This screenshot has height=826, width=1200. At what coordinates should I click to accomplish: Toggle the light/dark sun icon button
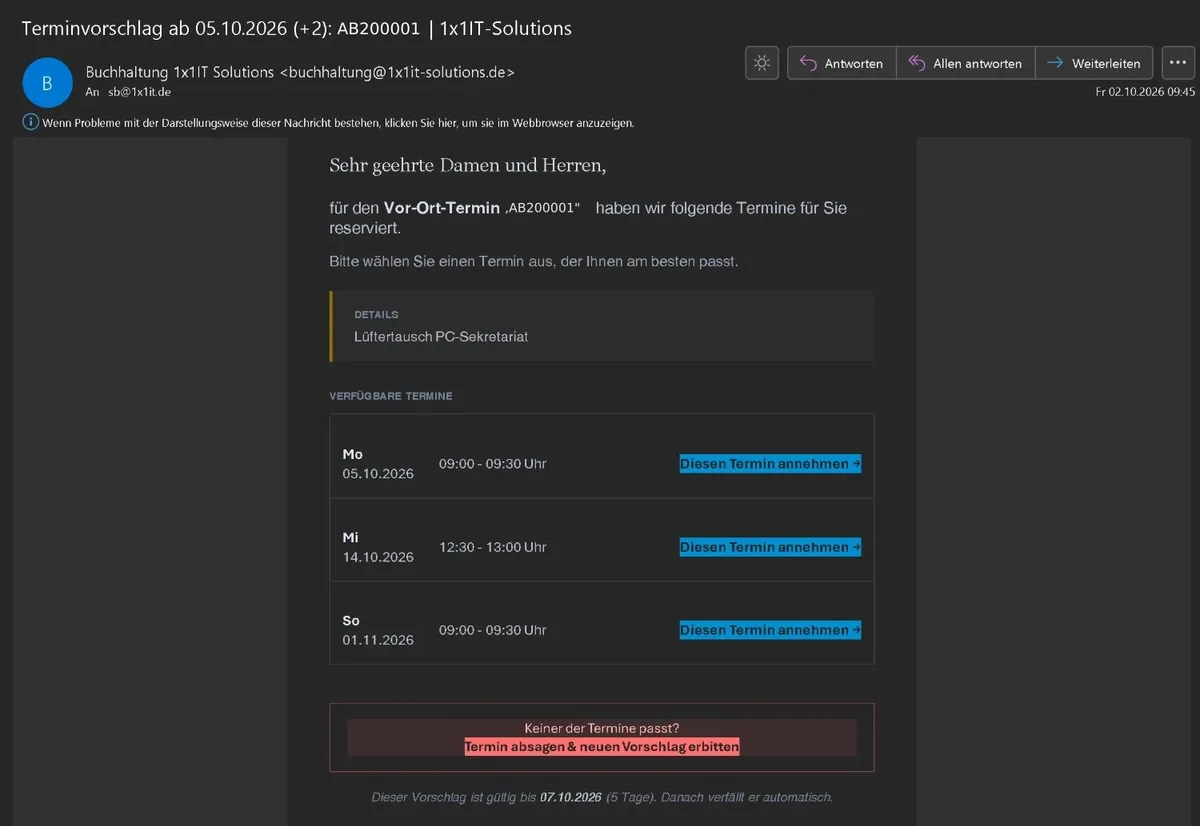762,63
